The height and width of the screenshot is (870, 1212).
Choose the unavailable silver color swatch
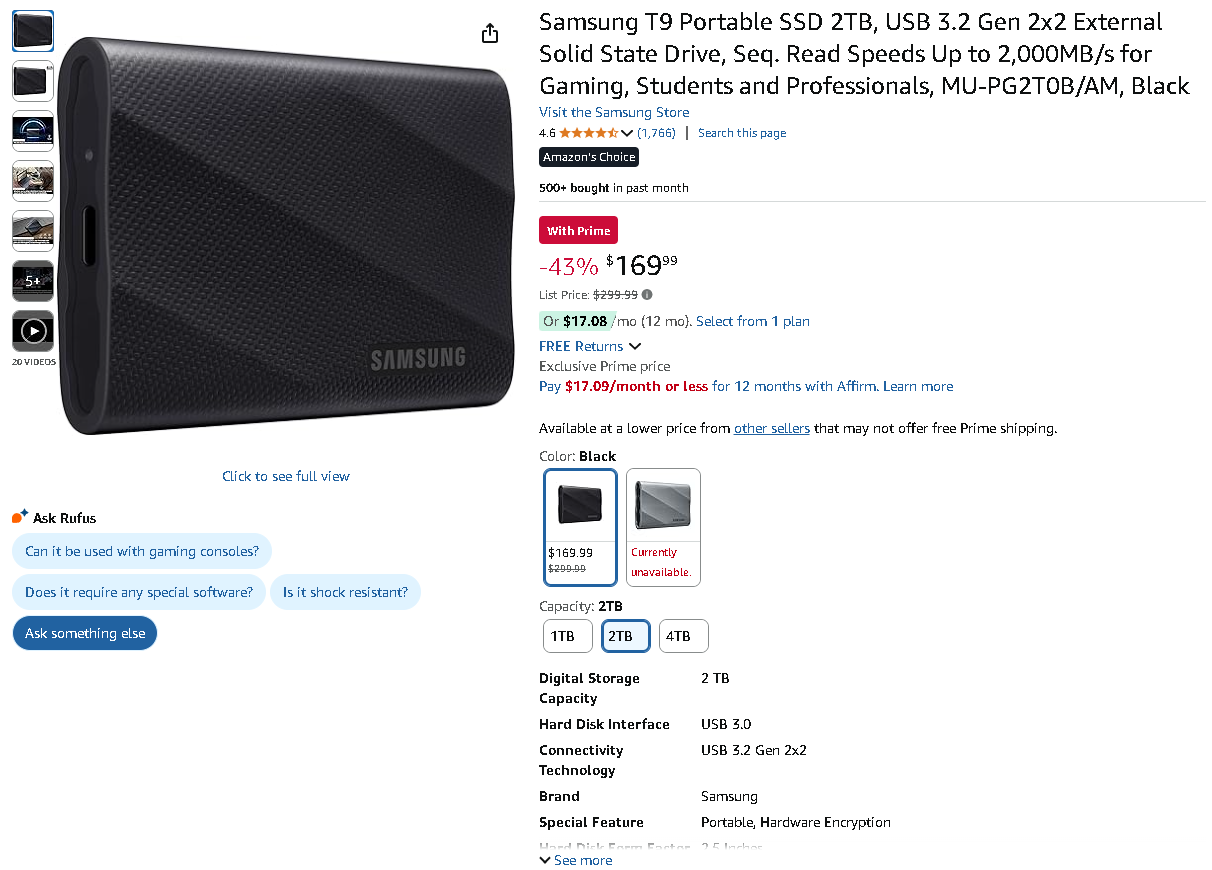(x=663, y=526)
